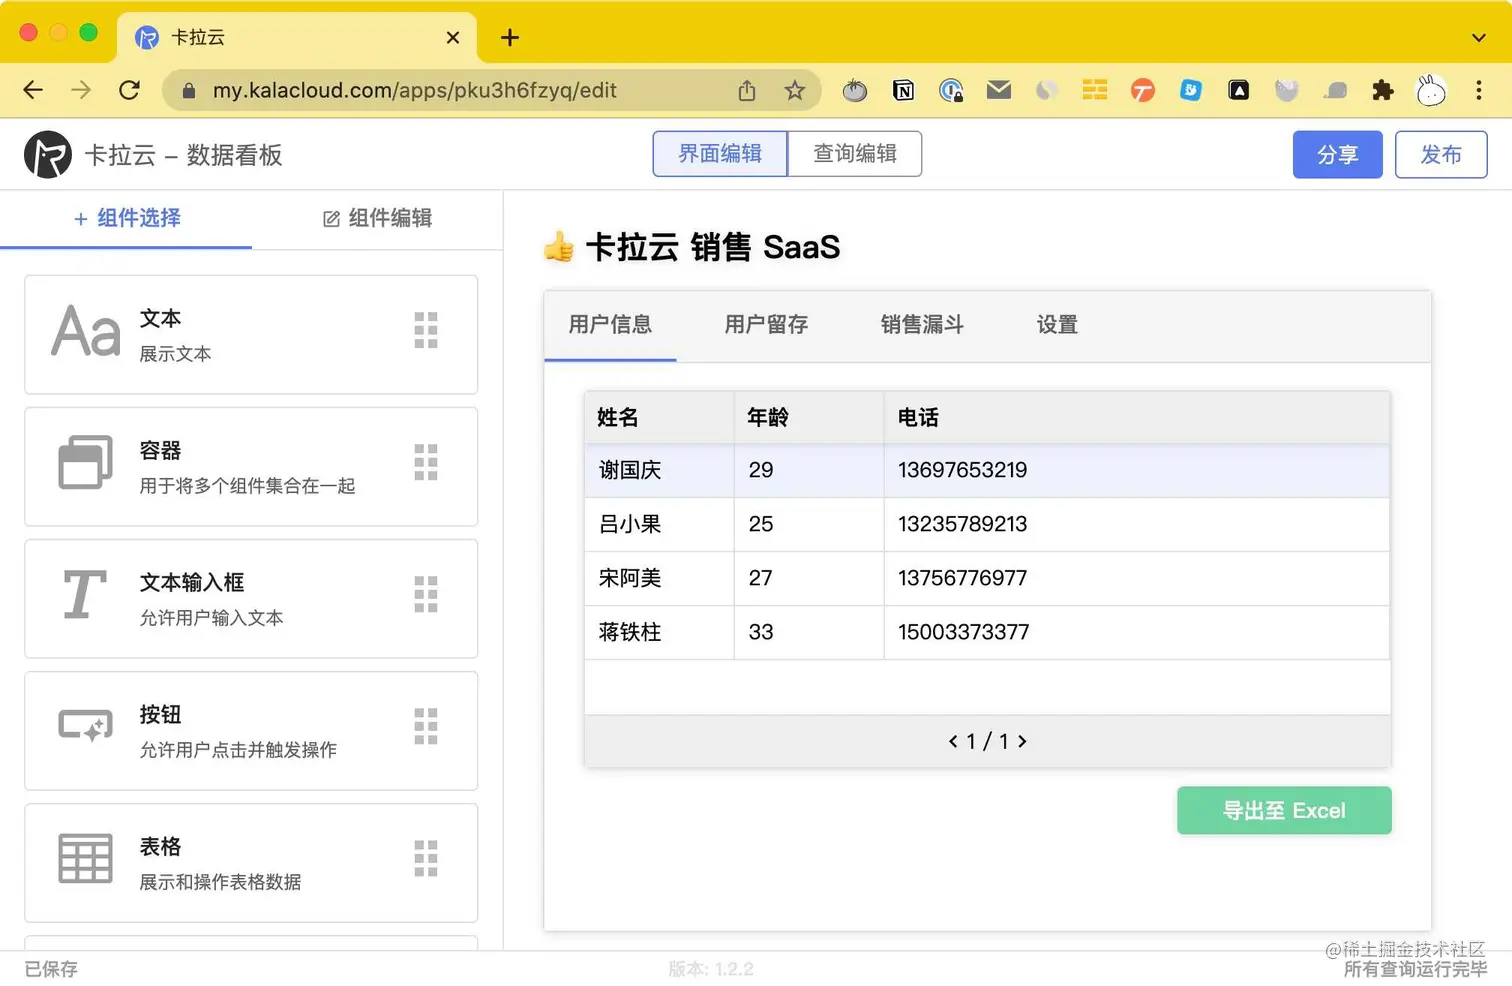Select the row for 吕小果
This screenshot has height=986, width=1512.
point(987,524)
